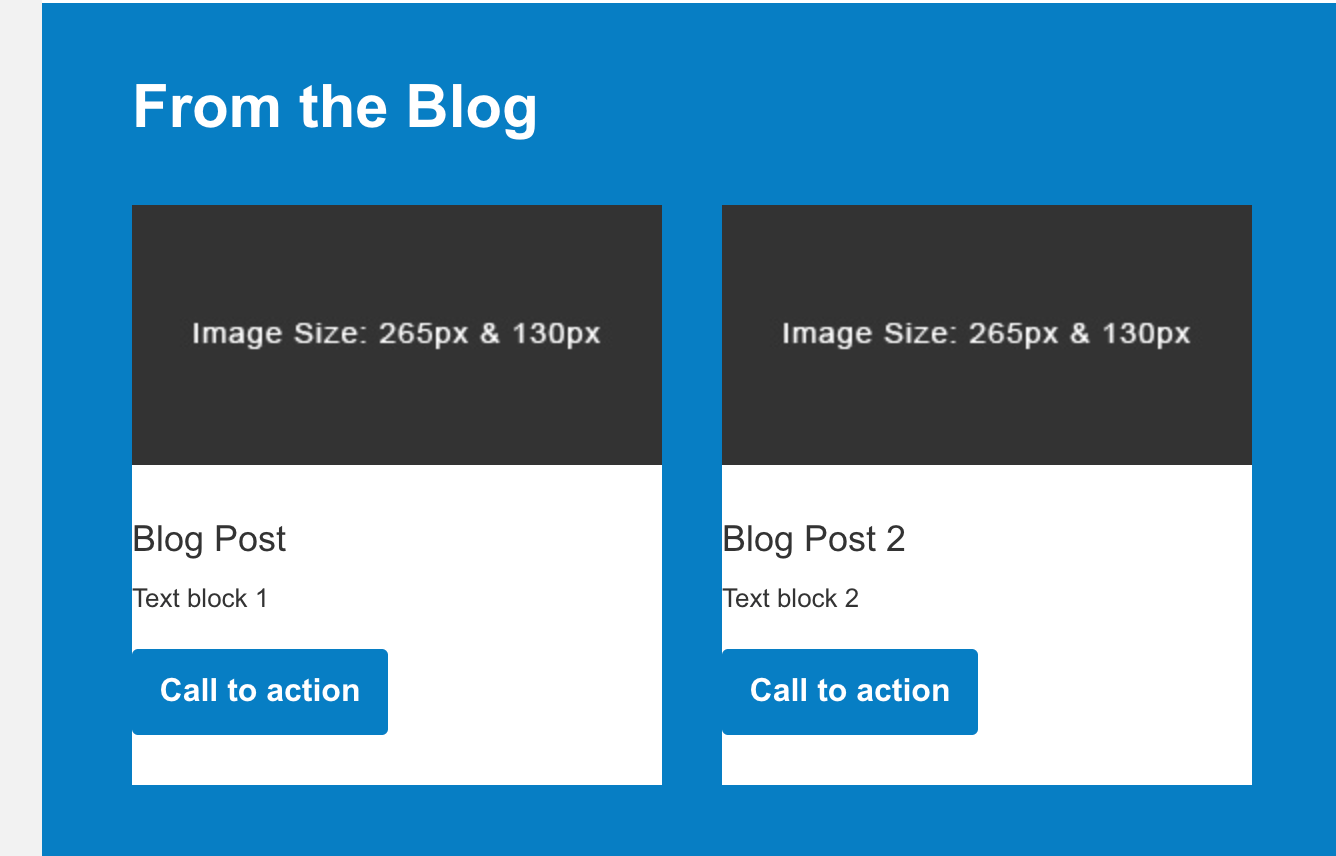Click the Image Size label on first image
This screenshot has width=1336, height=856.
click(396, 332)
